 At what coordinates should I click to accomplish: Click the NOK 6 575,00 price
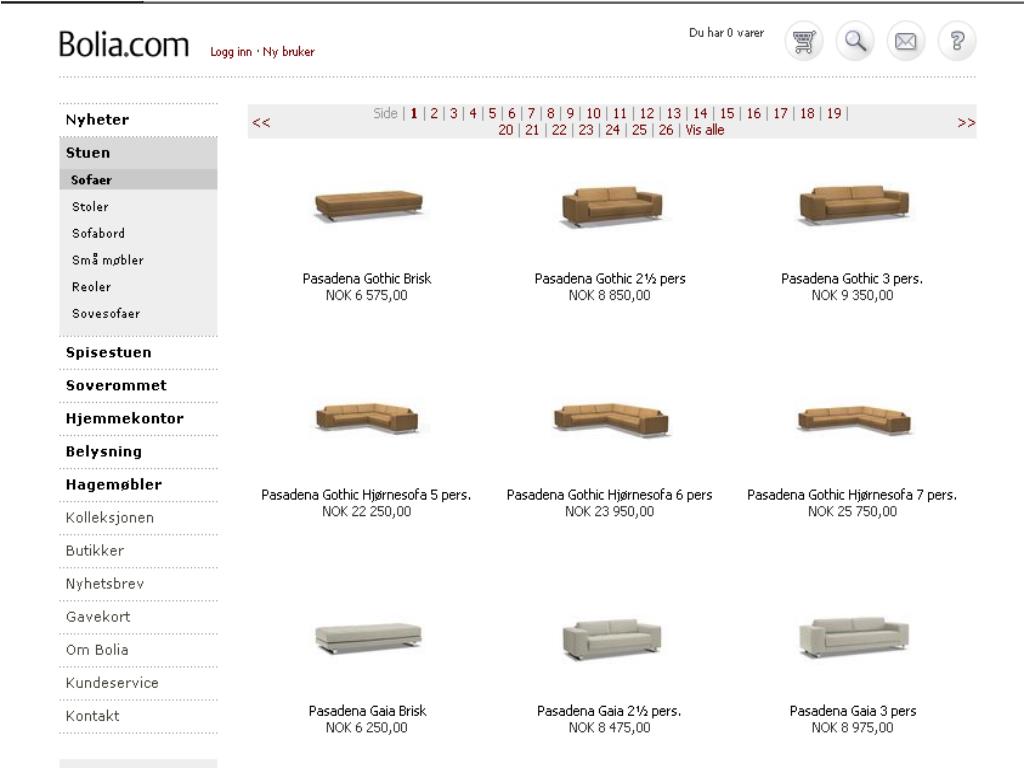366,296
